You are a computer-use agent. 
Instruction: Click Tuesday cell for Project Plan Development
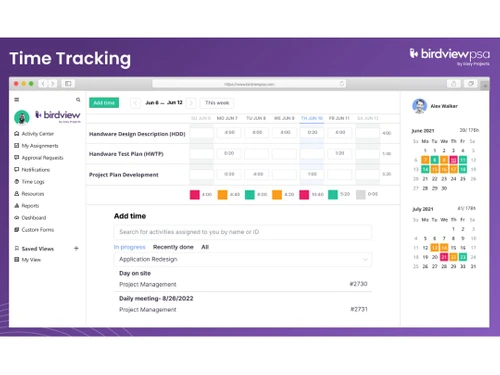coord(256,174)
